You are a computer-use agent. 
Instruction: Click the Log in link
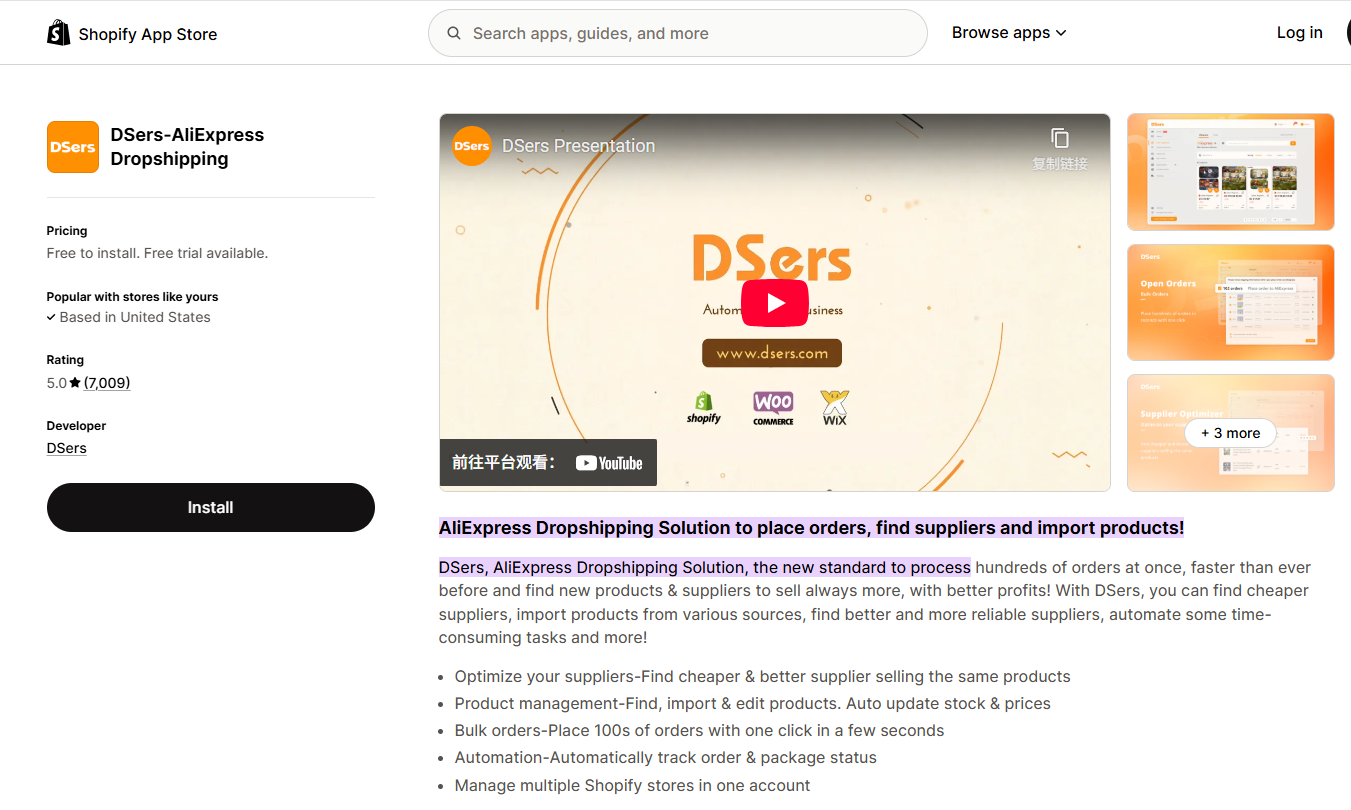(x=1299, y=32)
